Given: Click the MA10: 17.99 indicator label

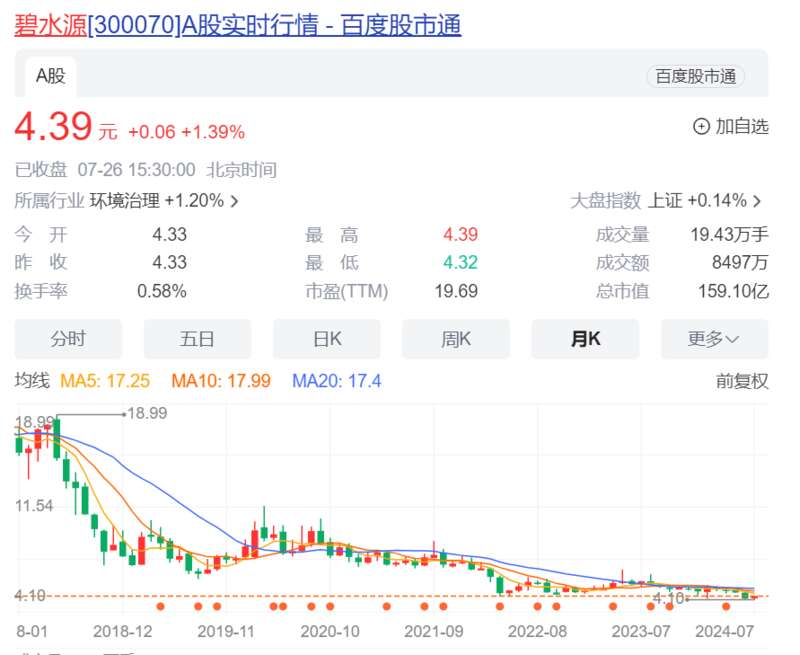Looking at the screenshot, I should [221, 381].
